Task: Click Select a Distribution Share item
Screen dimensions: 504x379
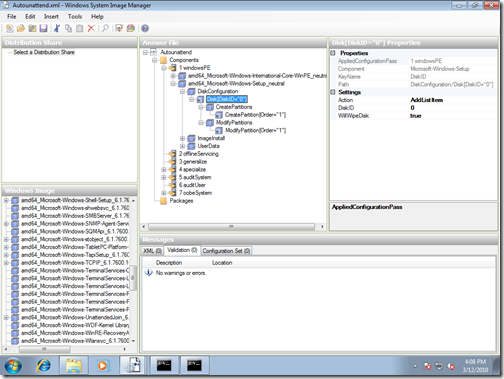Action: pos(44,52)
